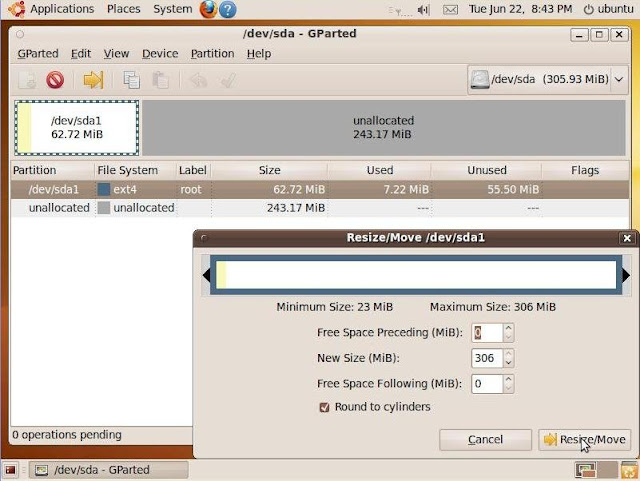The height and width of the screenshot is (481, 640).
Task: Increase Free Space Preceding value
Action: (508, 328)
